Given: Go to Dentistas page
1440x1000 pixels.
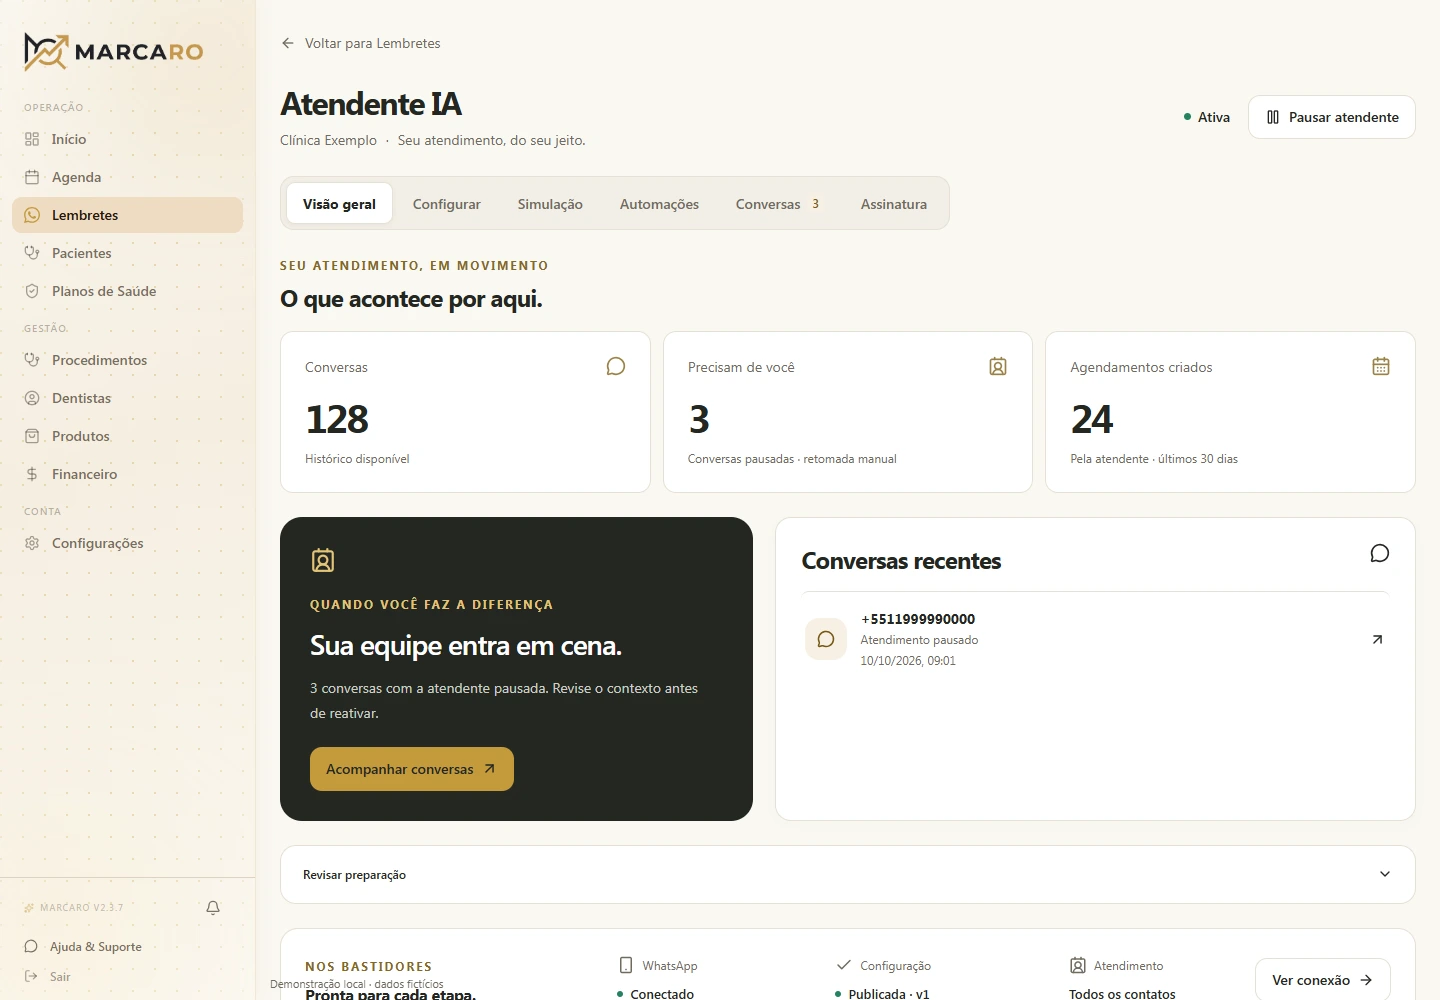Looking at the screenshot, I should 127,398.
